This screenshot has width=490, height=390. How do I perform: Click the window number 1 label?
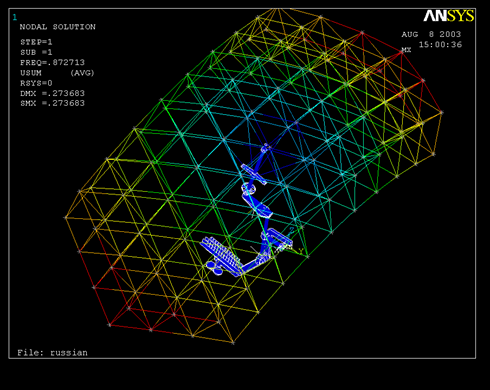tap(15, 17)
